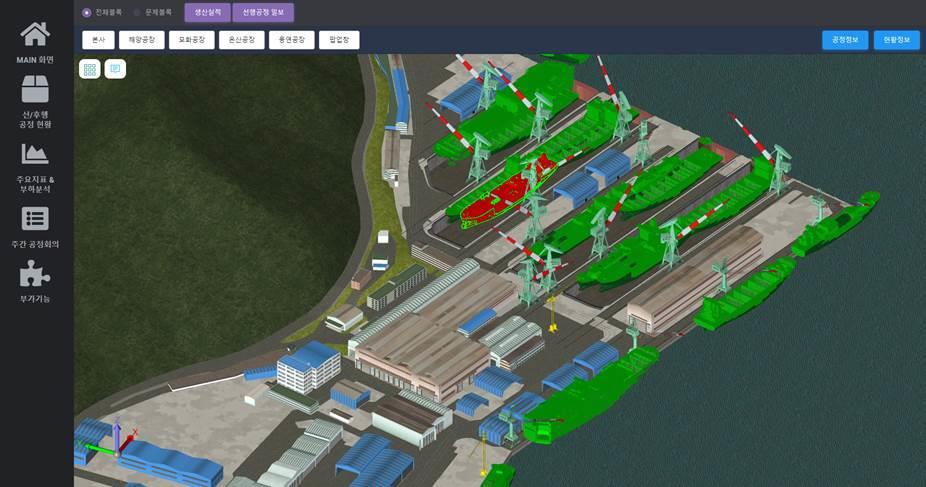Image resolution: width=926 pixels, height=487 pixels.
Task: Click the 해양공장 location button
Action: pos(141,40)
